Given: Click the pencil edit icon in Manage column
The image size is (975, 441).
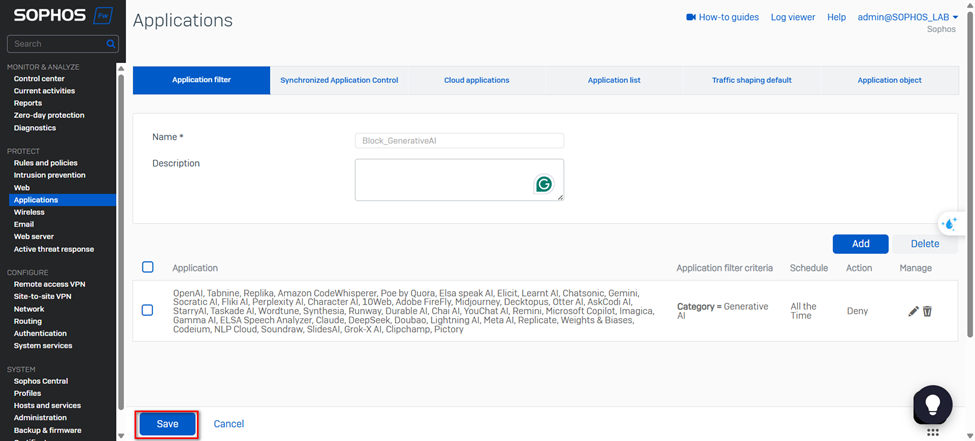Looking at the screenshot, I should tap(913, 311).
